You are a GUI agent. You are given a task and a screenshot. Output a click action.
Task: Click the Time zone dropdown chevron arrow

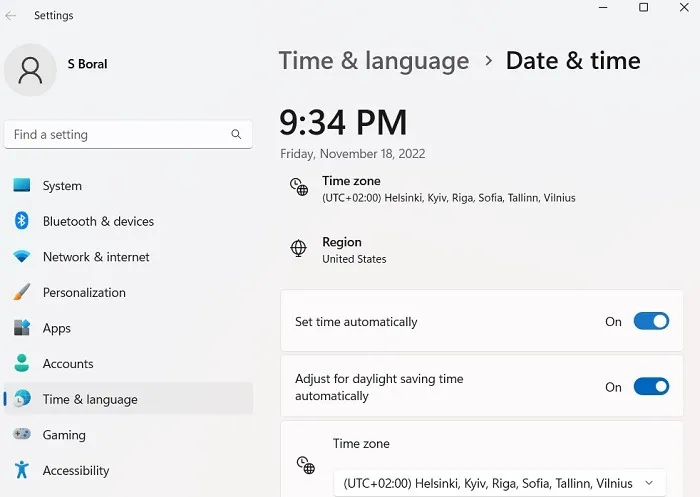coord(649,483)
